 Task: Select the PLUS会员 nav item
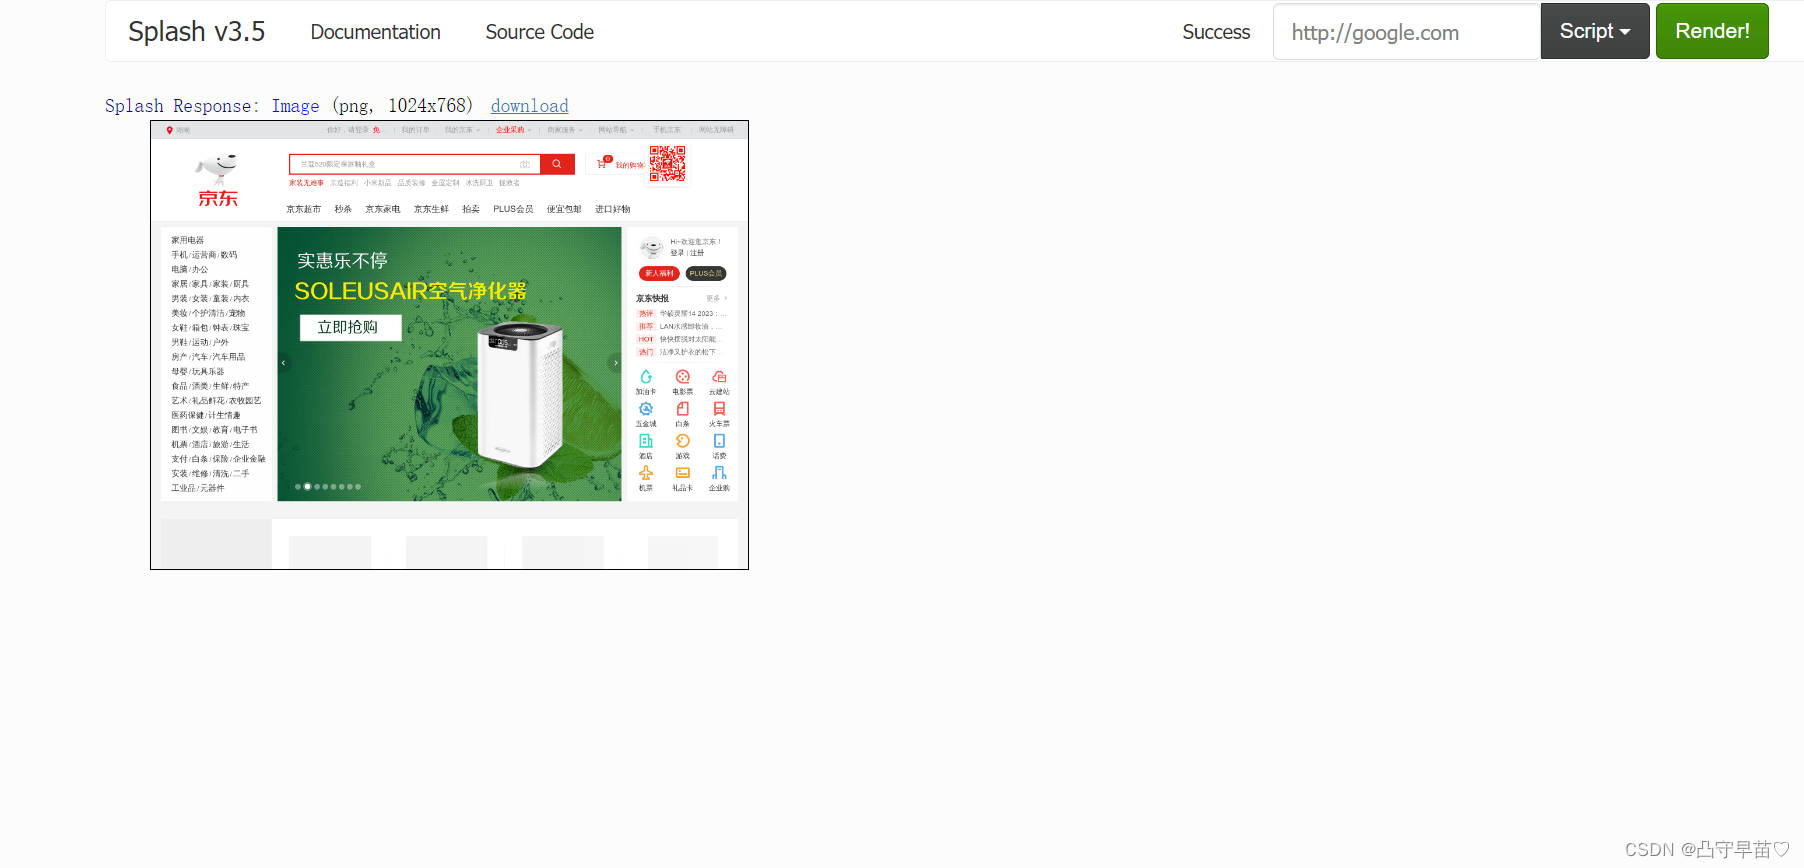(x=513, y=209)
